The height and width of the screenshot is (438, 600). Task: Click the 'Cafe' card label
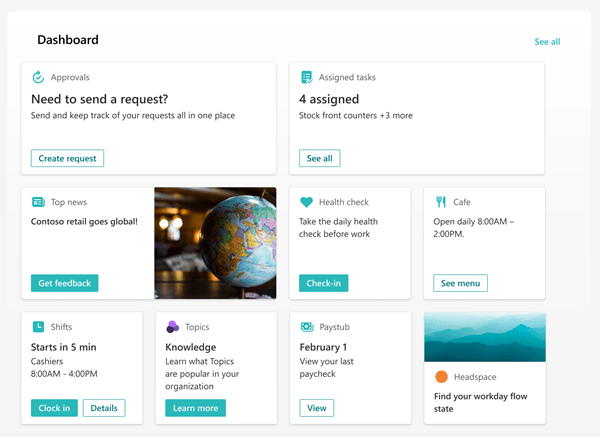click(462, 202)
